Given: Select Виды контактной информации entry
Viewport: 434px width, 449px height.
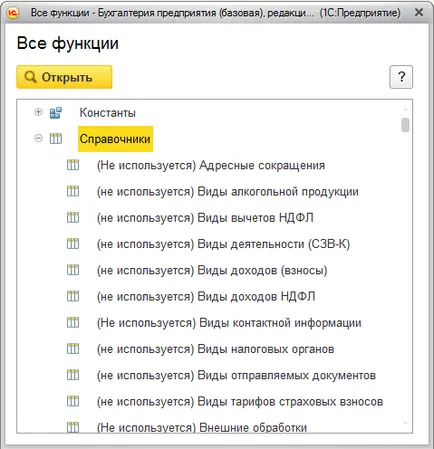Looking at the screenshot, I should pyautogui.click(x=229, y=323).
